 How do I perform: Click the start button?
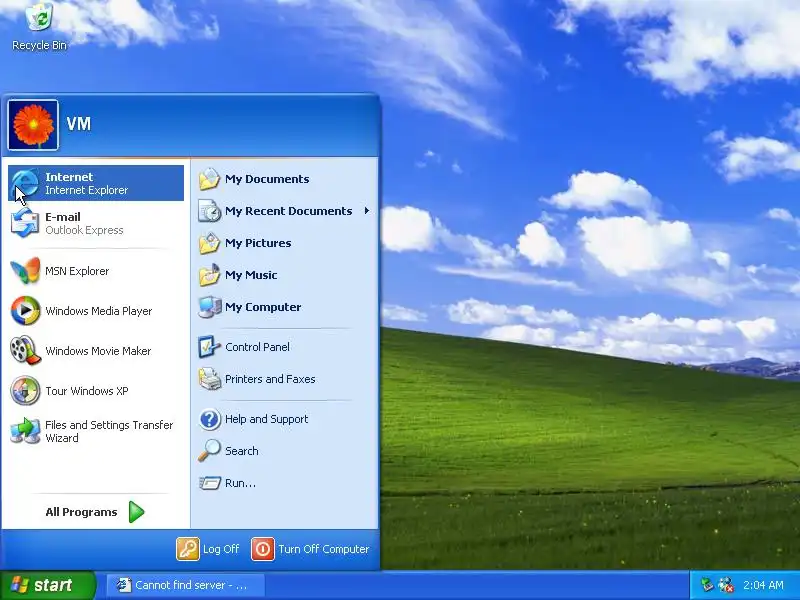point(47,585)
